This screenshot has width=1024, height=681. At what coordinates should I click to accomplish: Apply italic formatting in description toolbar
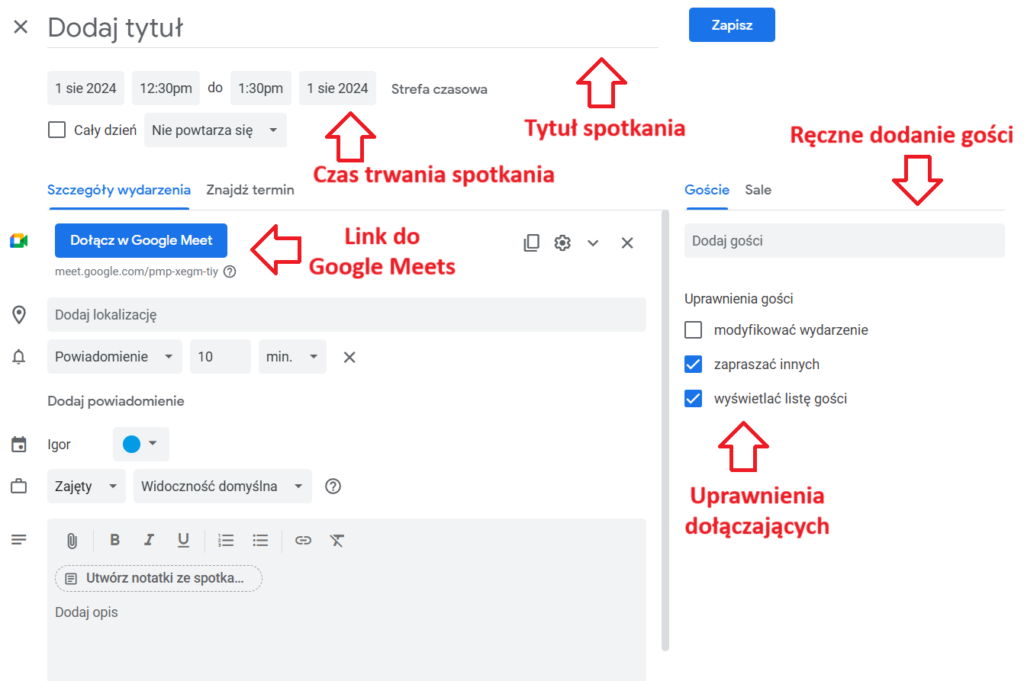pyautogui.click(x=149, y=540)
